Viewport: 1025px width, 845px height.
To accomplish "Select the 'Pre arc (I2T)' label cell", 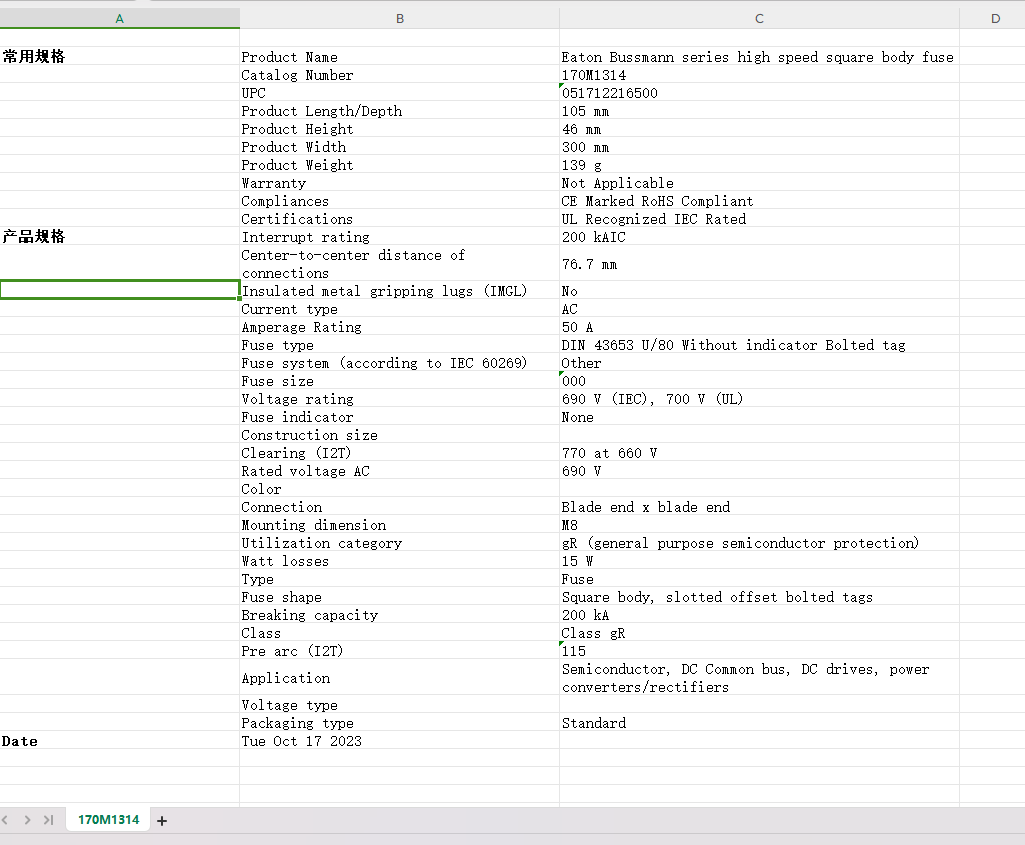I will [399, 650].
